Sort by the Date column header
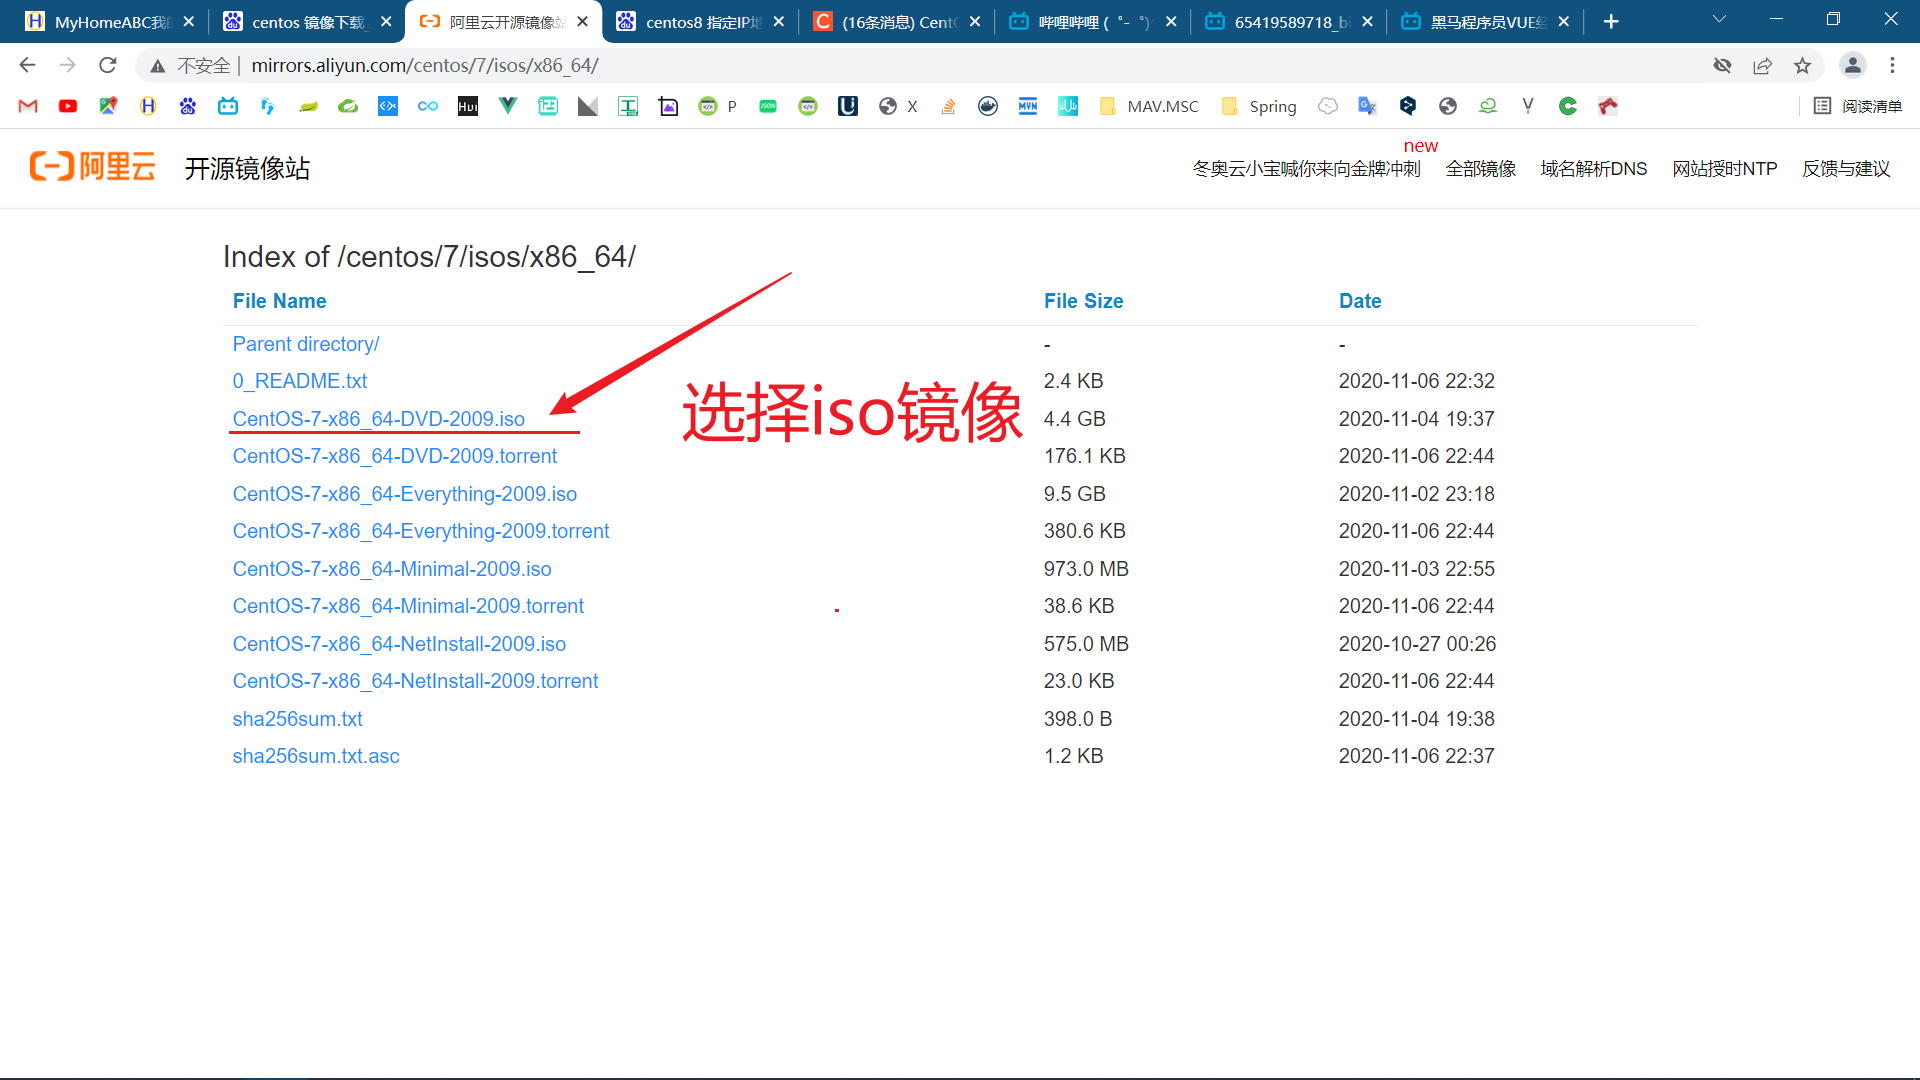Screen dimensions: 1920x1080 [1360, 301]
